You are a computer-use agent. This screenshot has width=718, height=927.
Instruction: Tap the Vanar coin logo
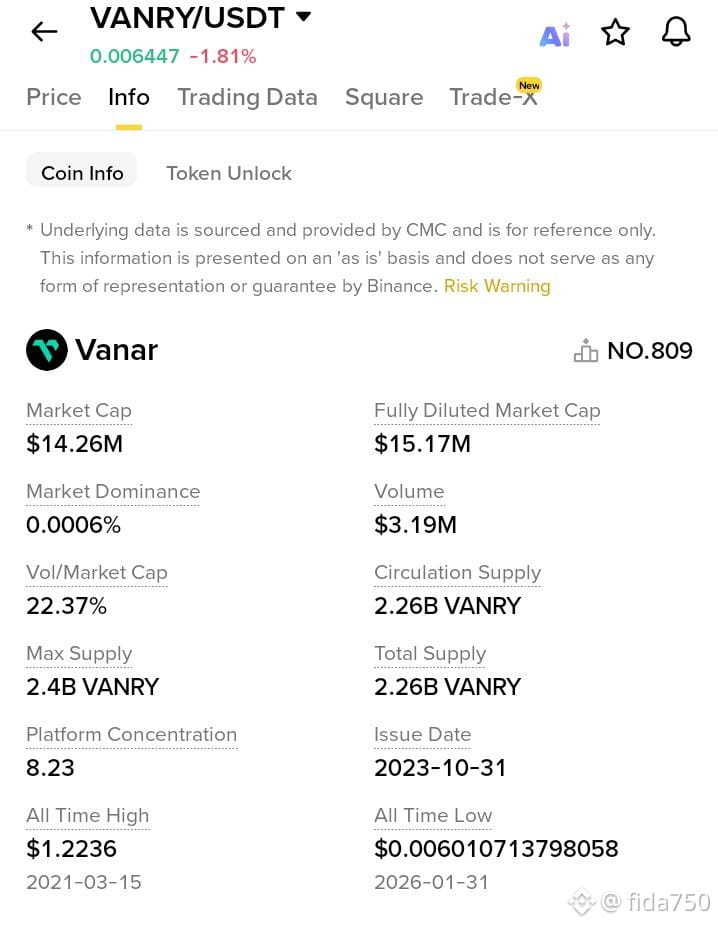pyautogui.click(x=47, y=350)
